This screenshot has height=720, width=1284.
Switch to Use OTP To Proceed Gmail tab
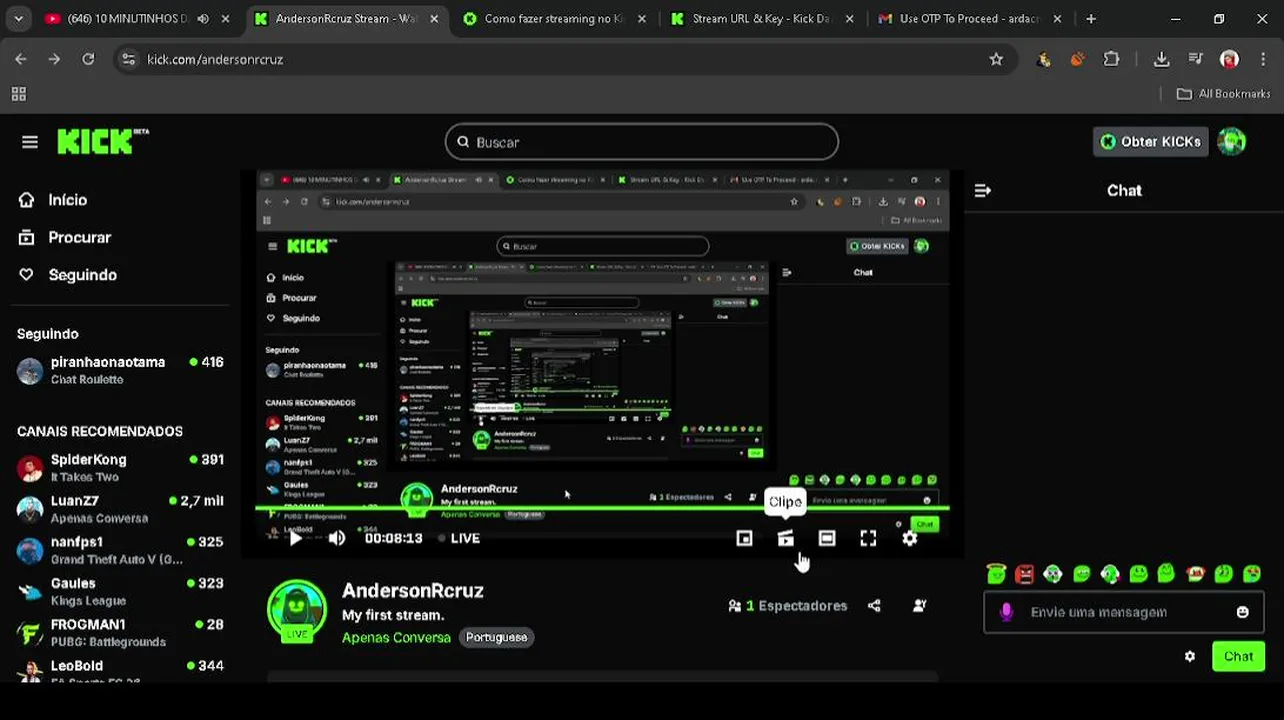point(968,19)
